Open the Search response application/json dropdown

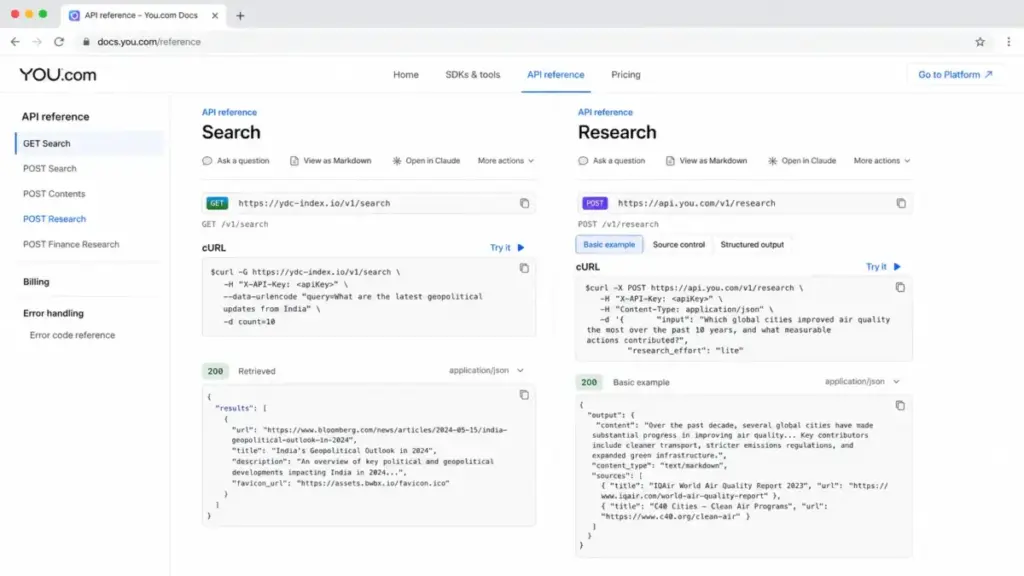click(x=486, y=370)
